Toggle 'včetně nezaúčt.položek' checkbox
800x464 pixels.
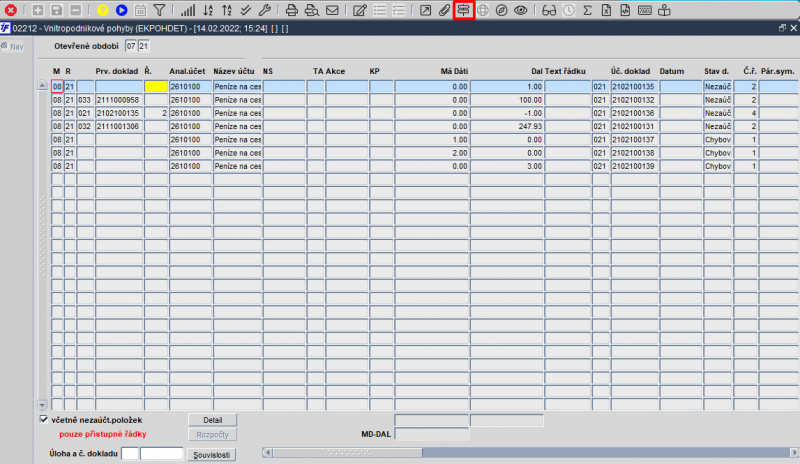[x=43, y=419]
